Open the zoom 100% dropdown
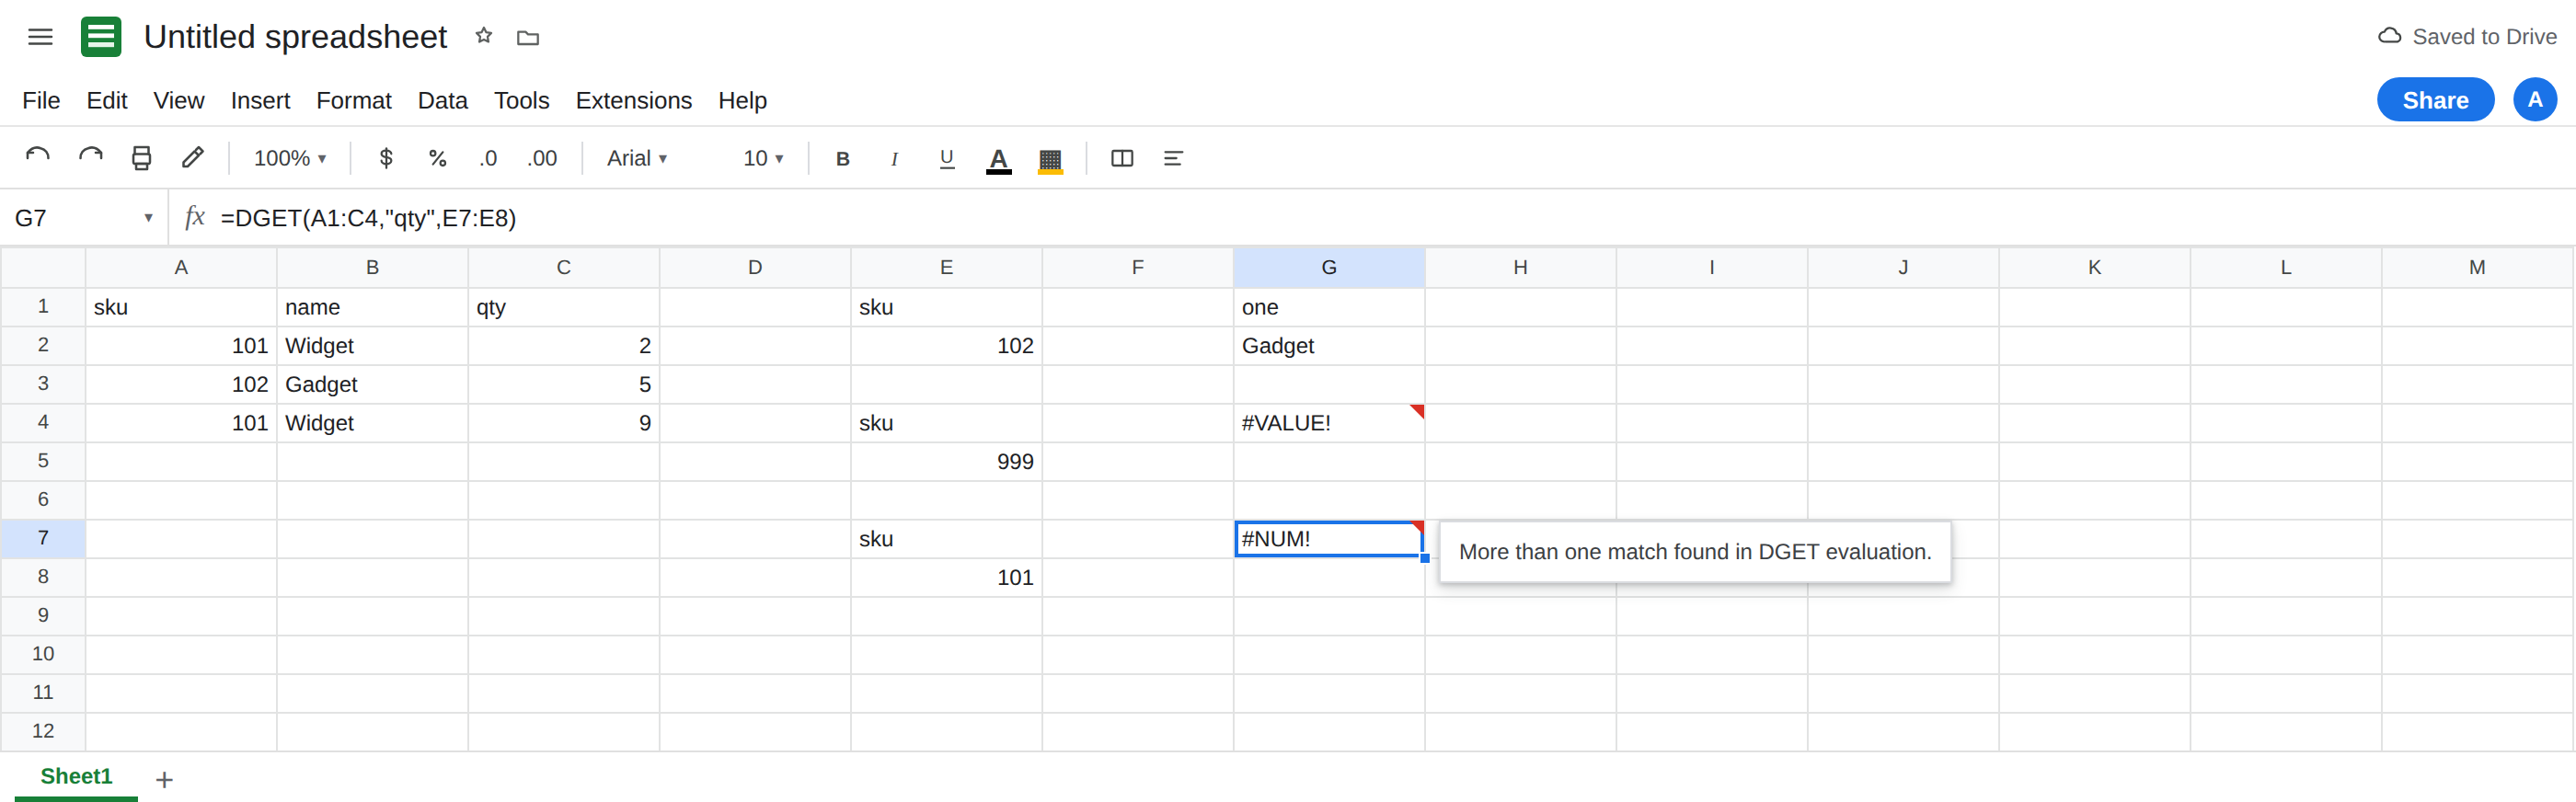 pos(290,158)
